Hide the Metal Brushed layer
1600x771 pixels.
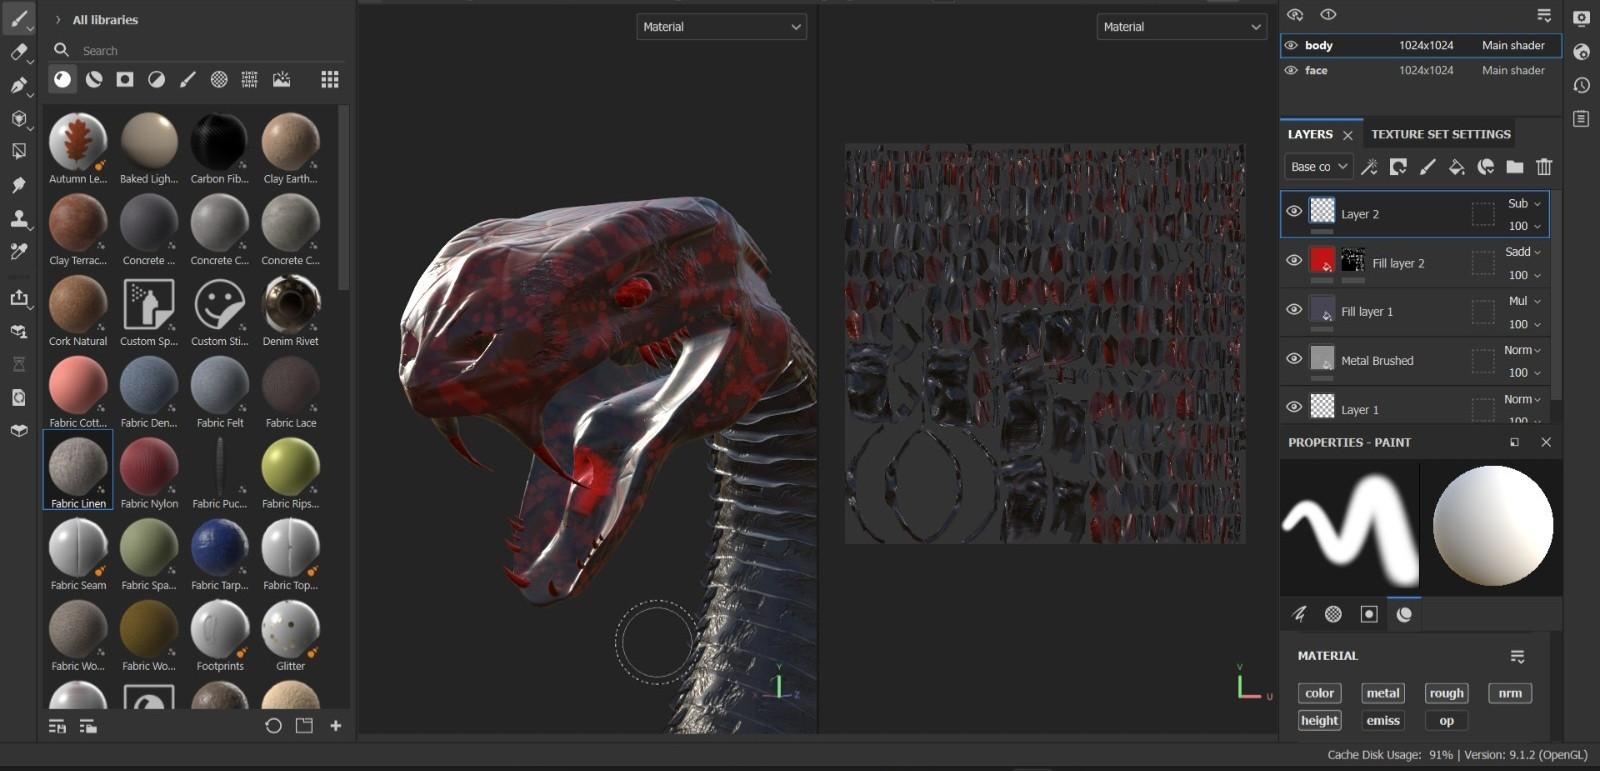(1294, 358)
